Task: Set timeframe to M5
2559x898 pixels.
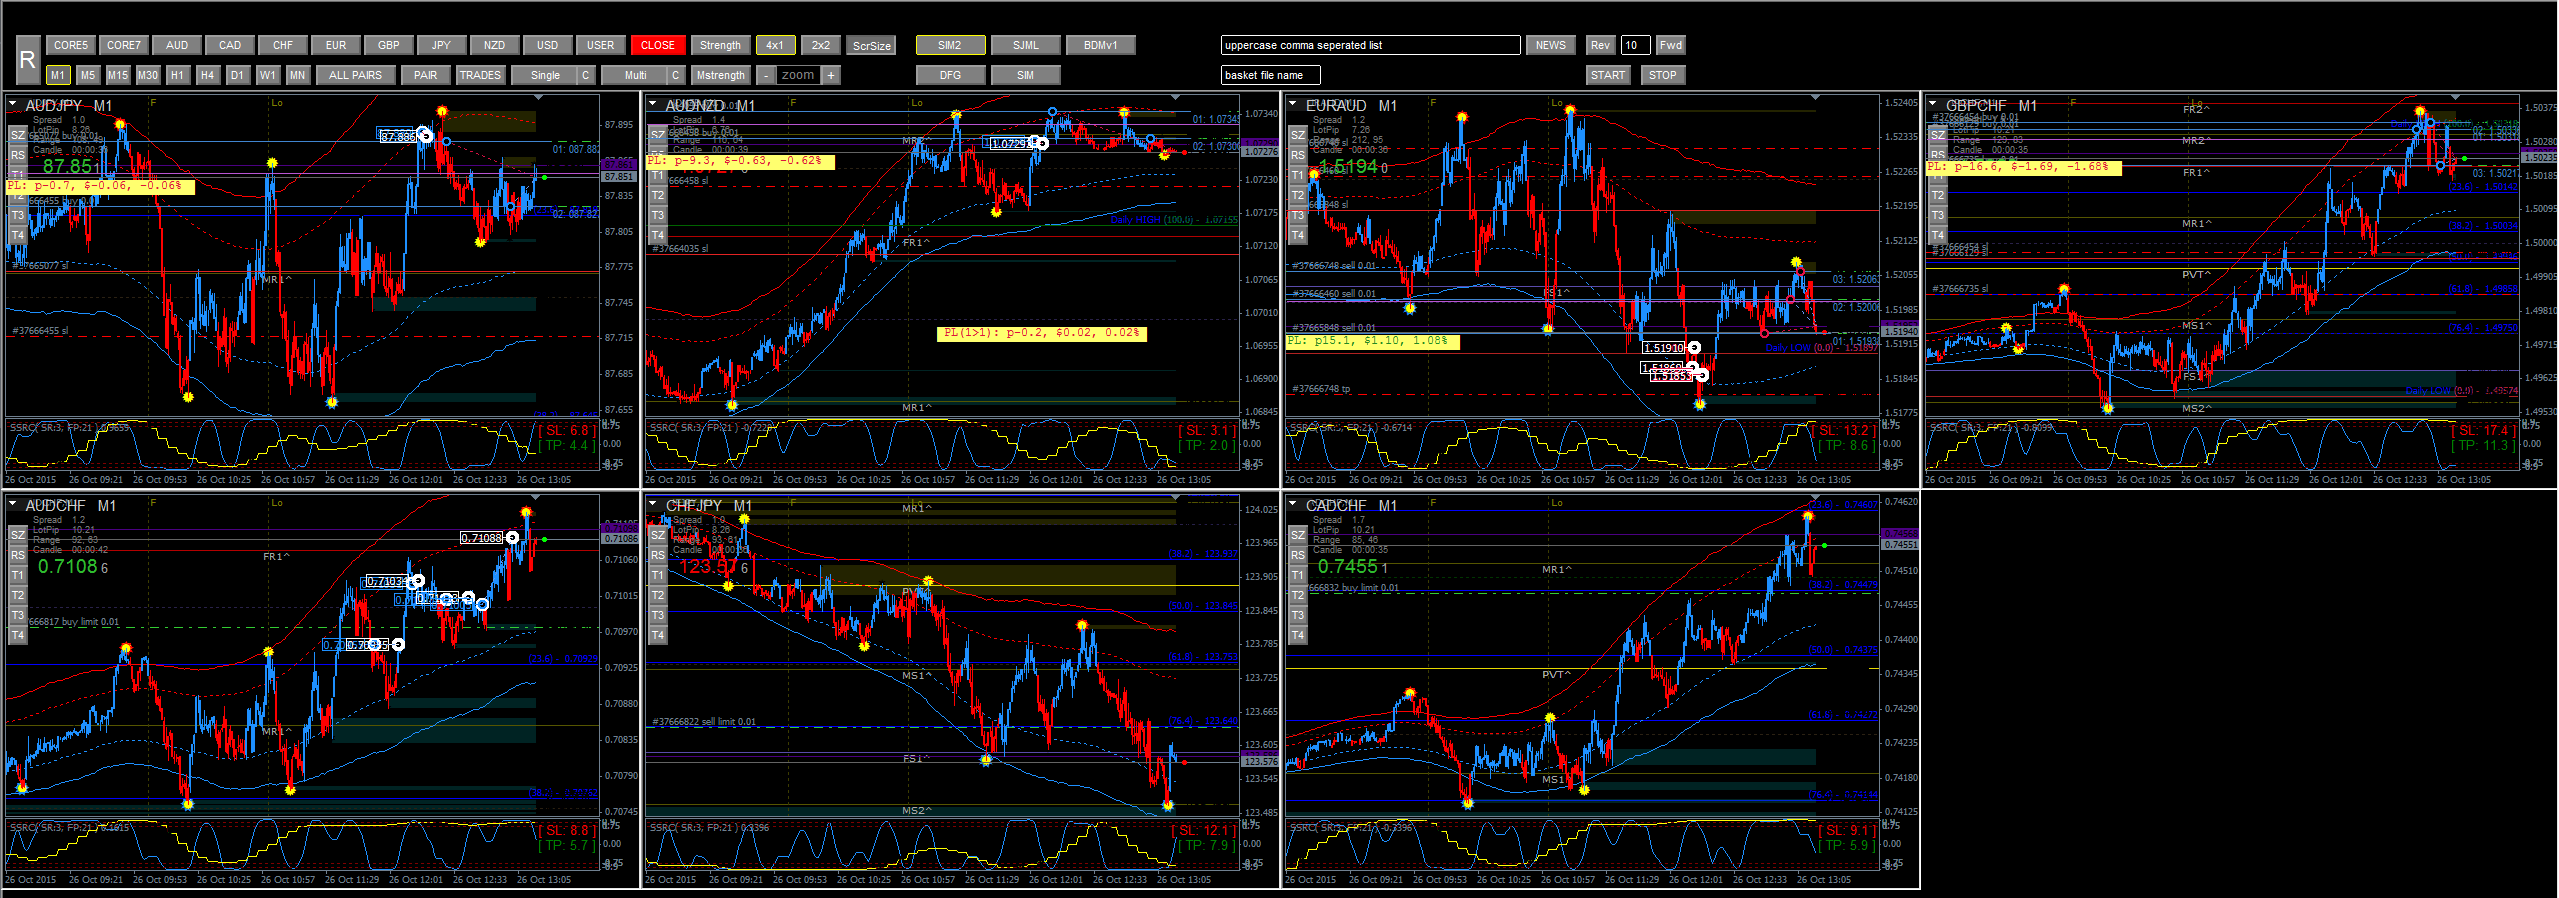Action: pos(87,75)
